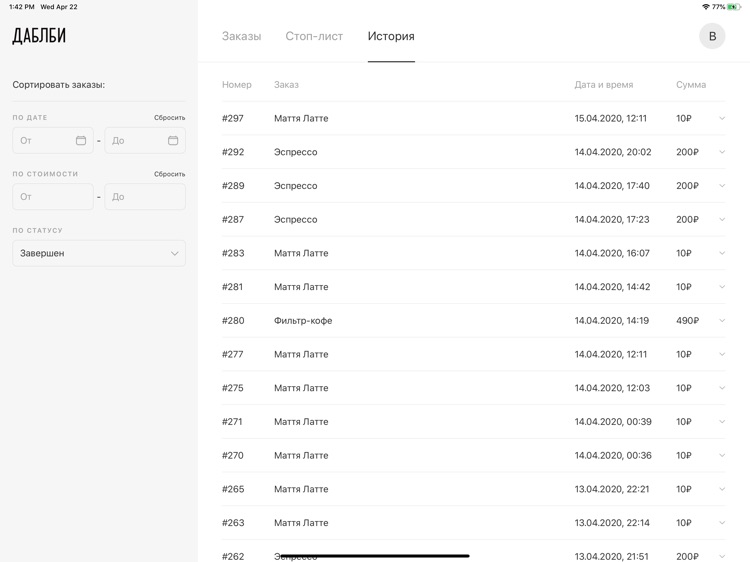
Task: Switch to the Стоп-лист tab
Action: pyautogui.click(x=314, y=36)
